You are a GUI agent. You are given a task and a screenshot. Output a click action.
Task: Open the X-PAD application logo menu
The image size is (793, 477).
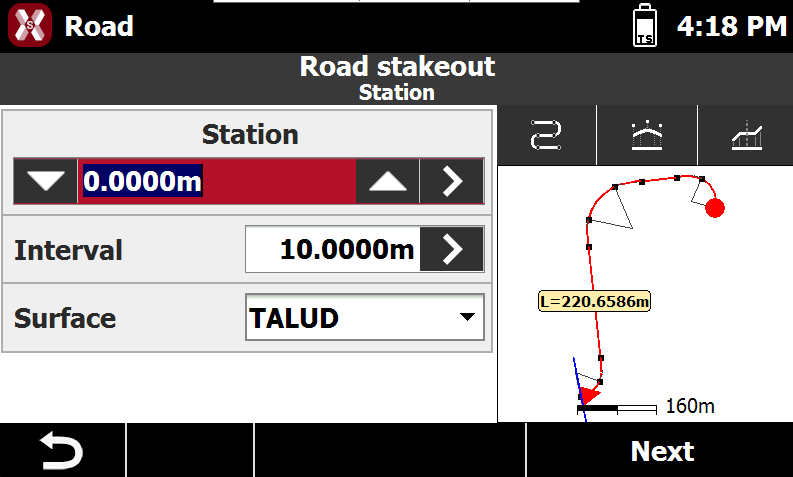[30, 25]
